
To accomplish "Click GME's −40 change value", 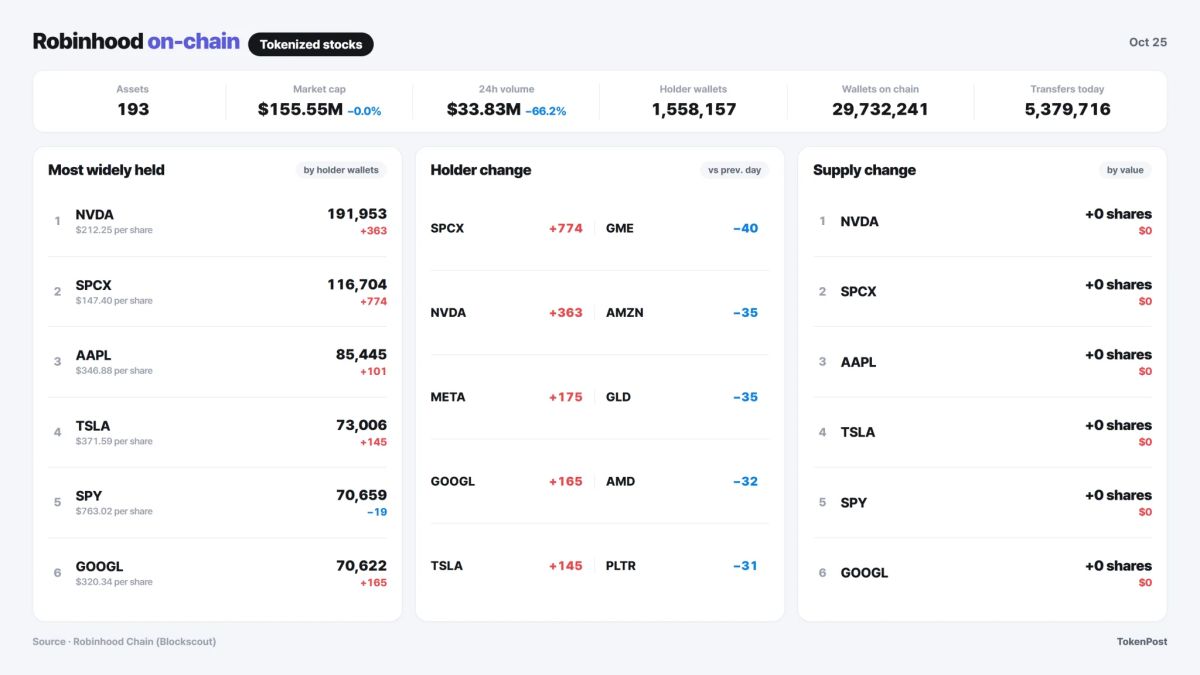I will click(745, 228).
